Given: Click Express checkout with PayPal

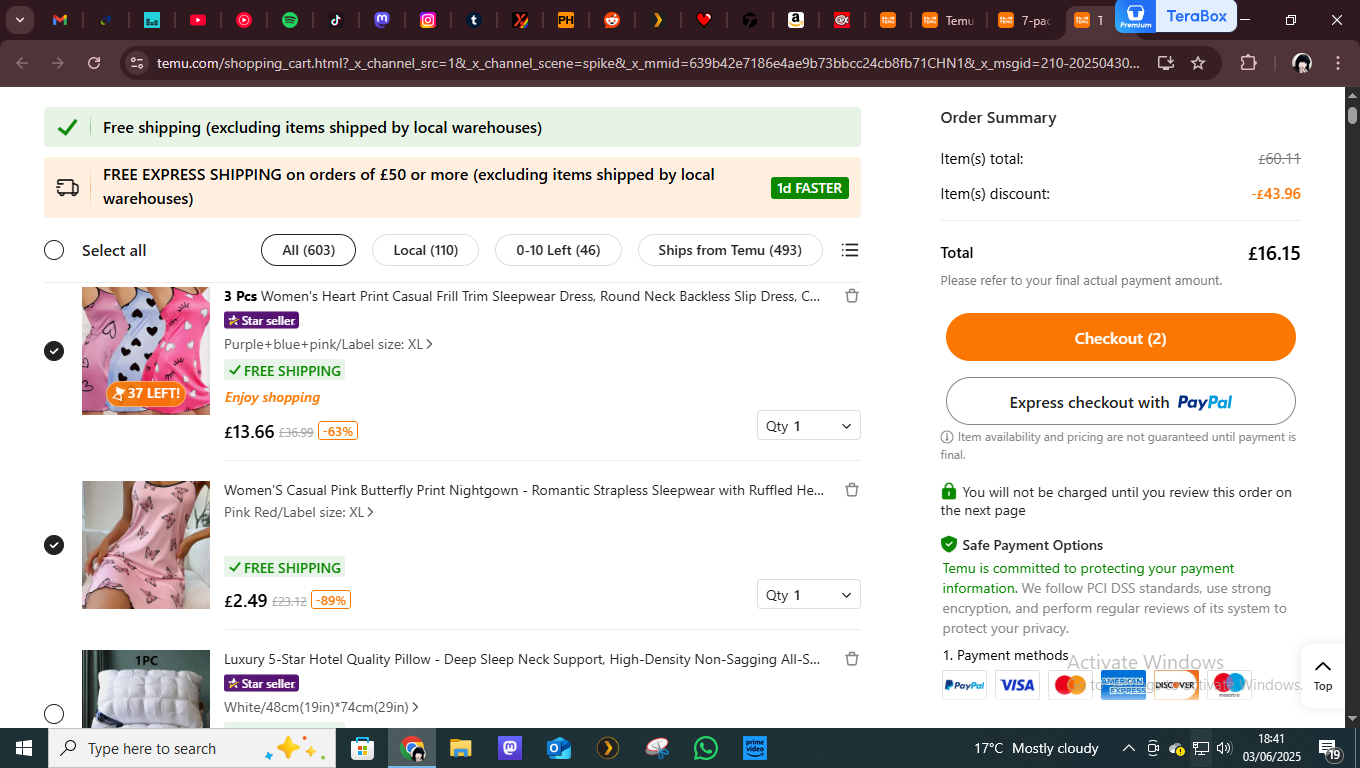Looking at the screenshot, I should tap(1121, 402).
